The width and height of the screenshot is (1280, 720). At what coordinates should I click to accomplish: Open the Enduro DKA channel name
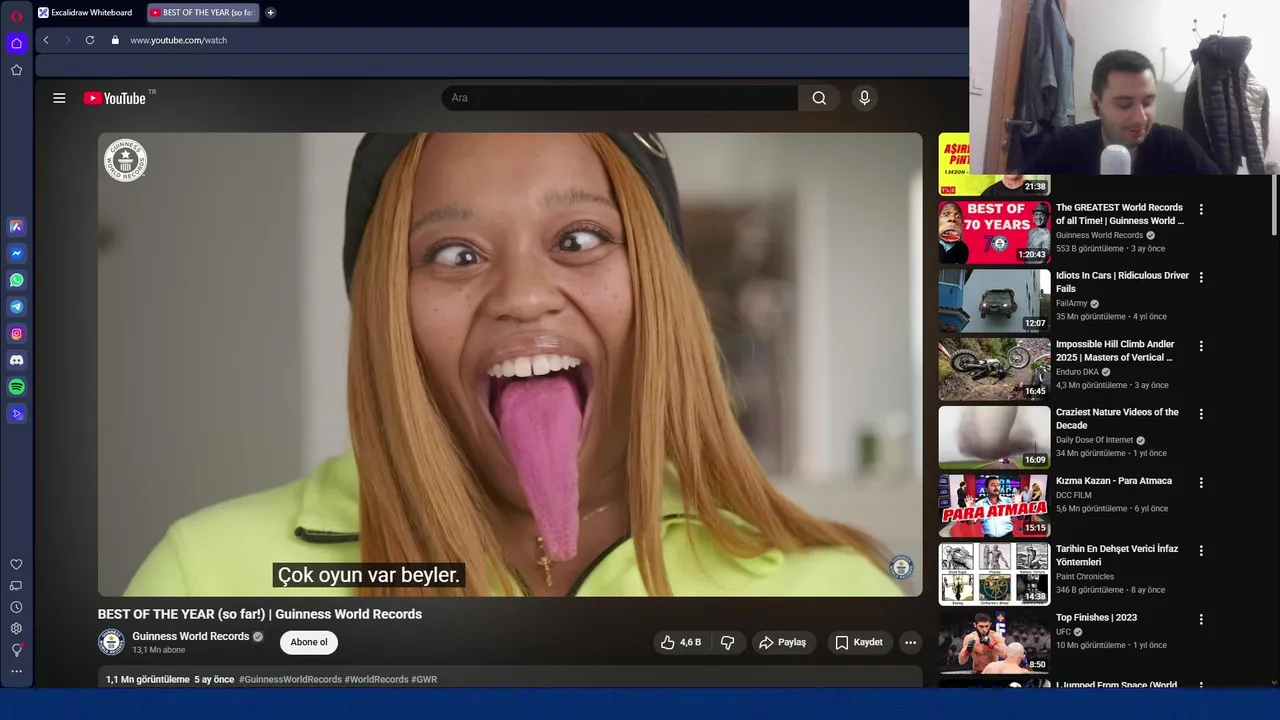click(1077, 372)
